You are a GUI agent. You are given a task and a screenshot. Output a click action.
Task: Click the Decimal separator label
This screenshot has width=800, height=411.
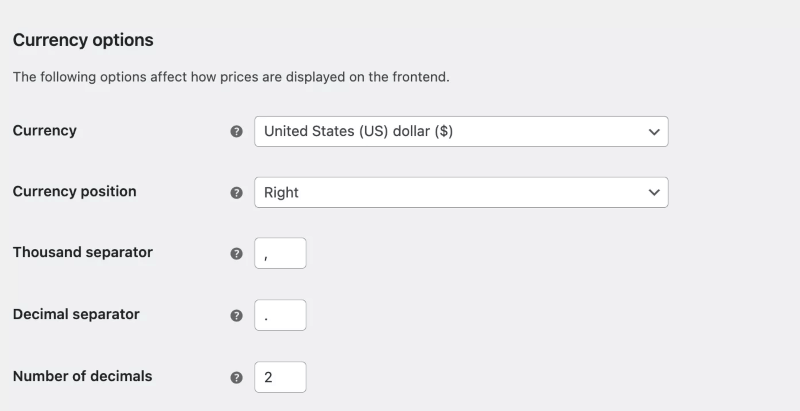pos(76,314)
